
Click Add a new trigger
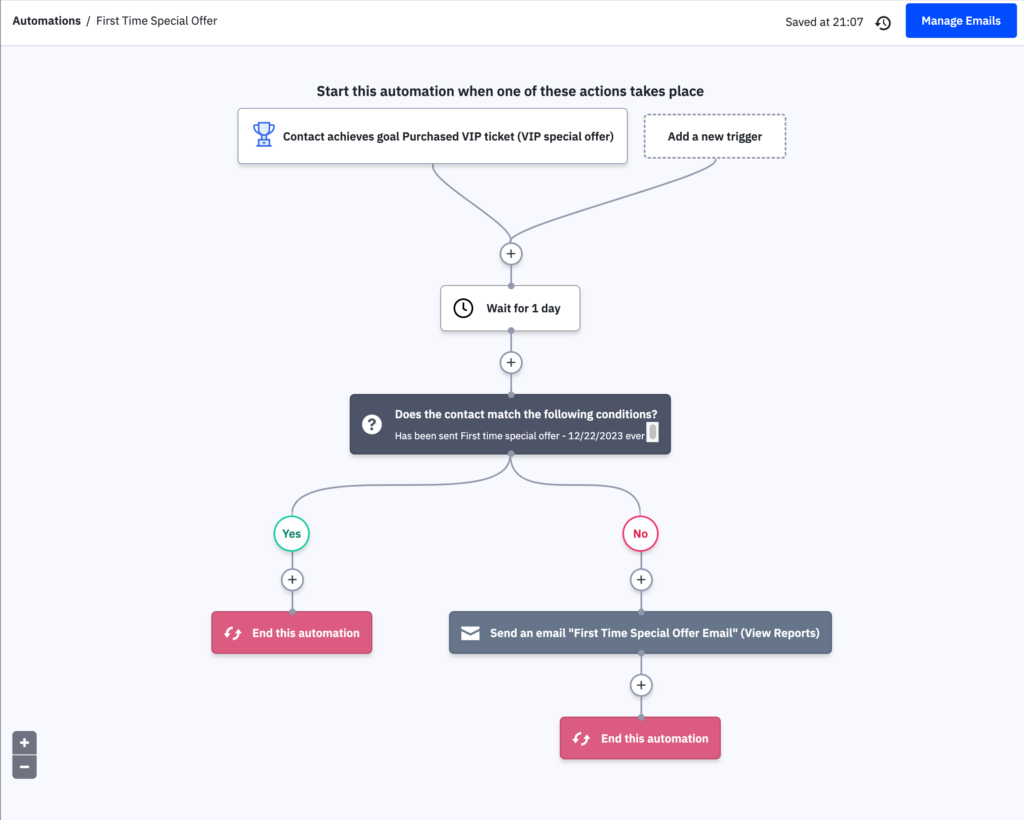714,136
